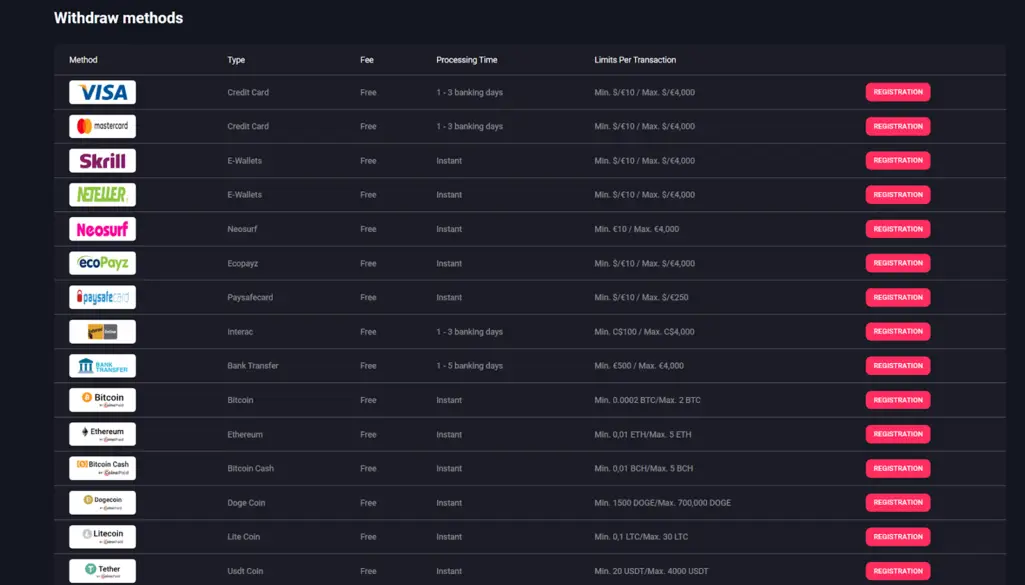Click Registration in the Lite Coin row
Screen dimensions: 1025x585
[x=898, y=537]
